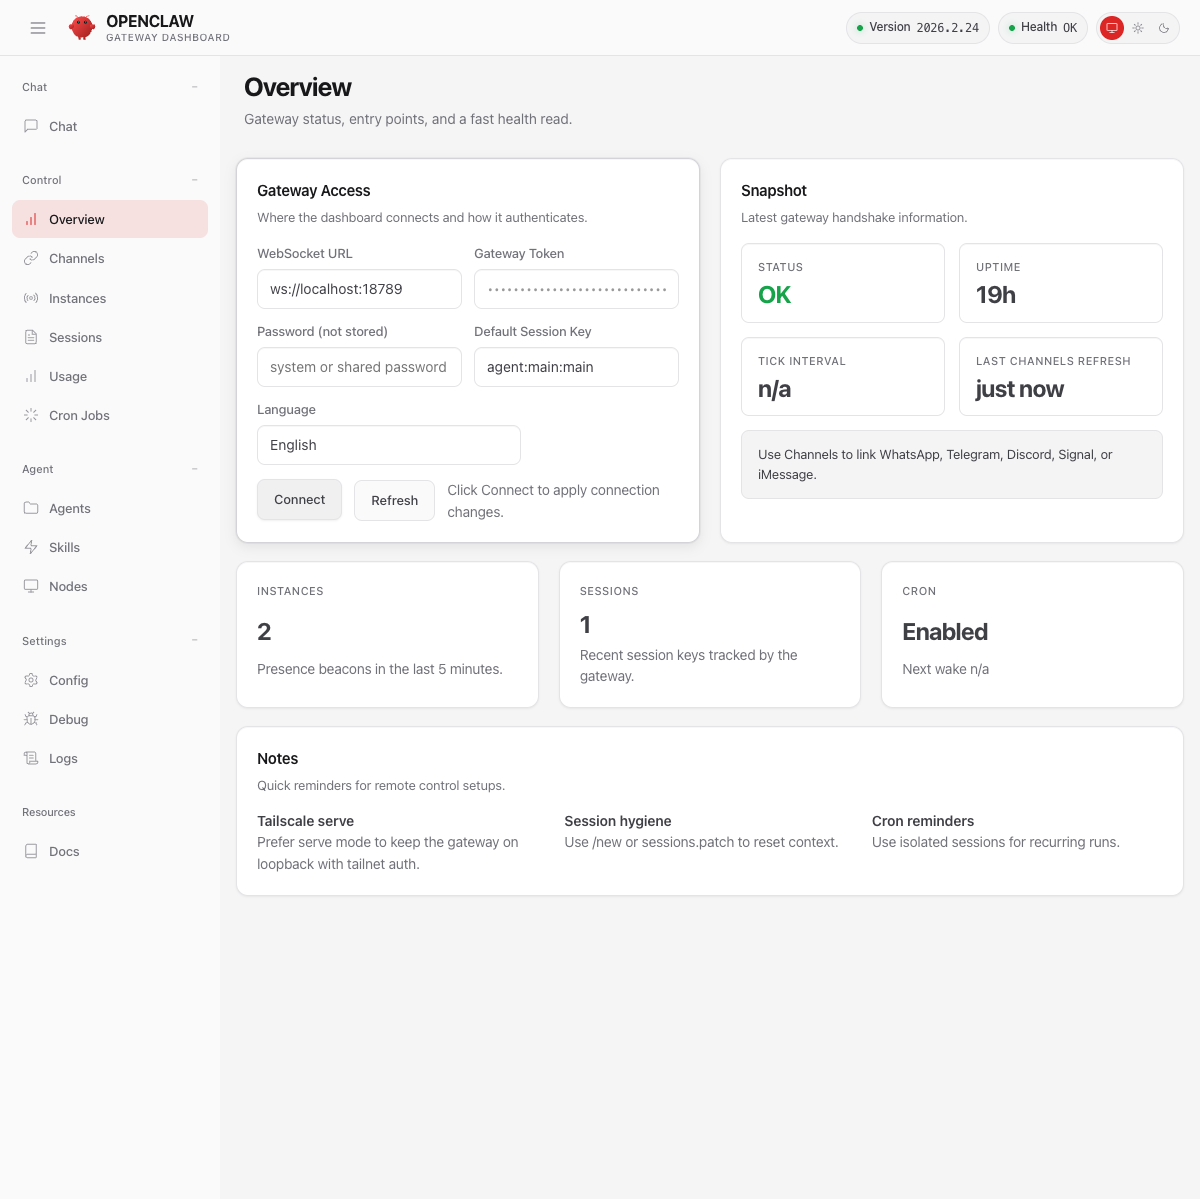Viewport: 1200px width, 1199px height.
Task: Click the Cron Jobs spinner icon
Action: 31,415
